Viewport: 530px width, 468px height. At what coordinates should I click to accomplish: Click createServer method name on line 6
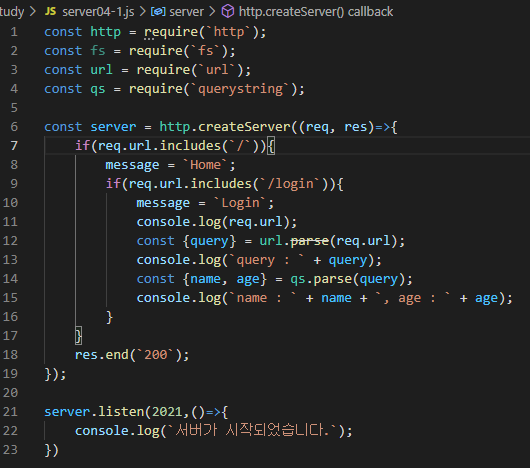click(244, 127)
